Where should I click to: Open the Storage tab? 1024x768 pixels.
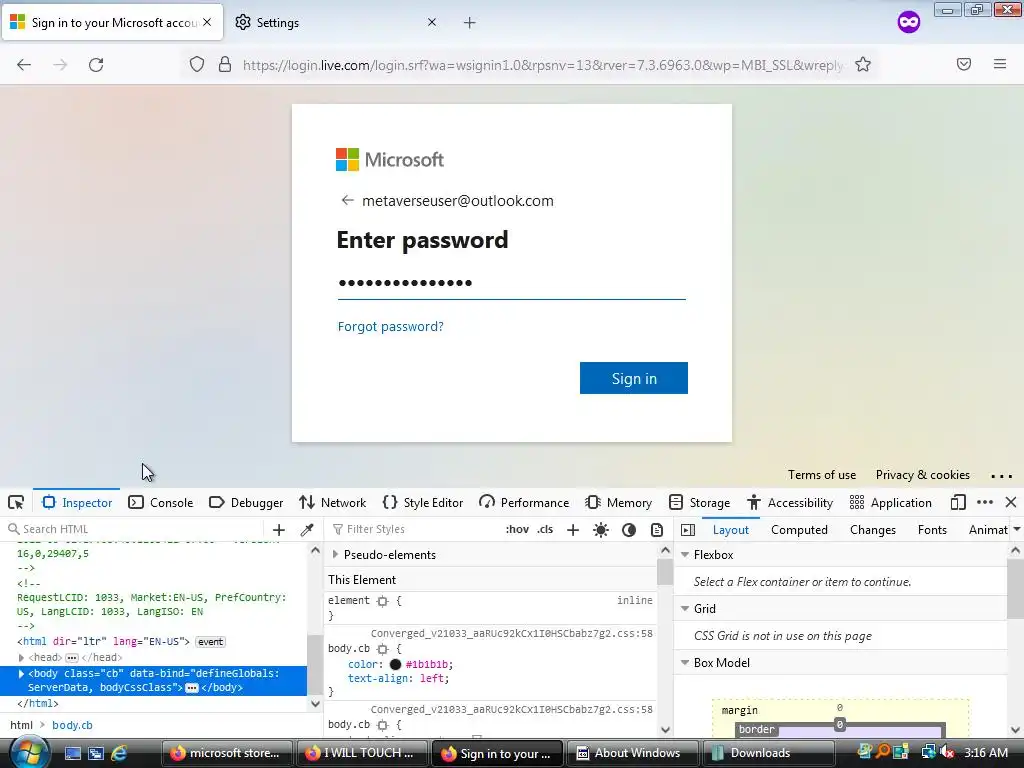coord(699,502)
